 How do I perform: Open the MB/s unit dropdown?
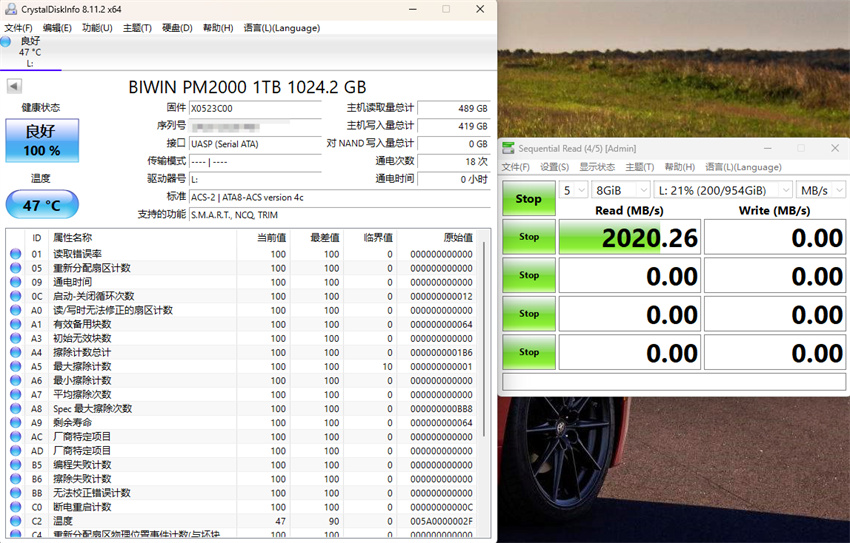click(x=821, y=190)
